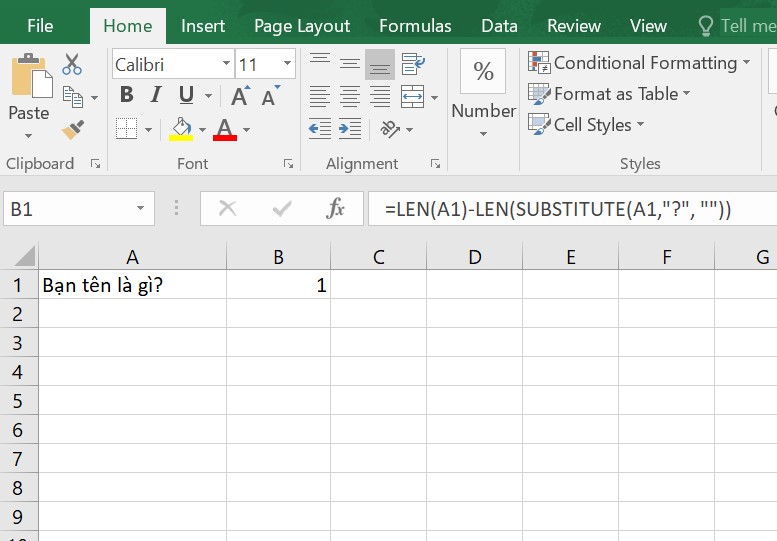
Task: Switch to the Page Layout tab
Action: (x=302, y=26)
